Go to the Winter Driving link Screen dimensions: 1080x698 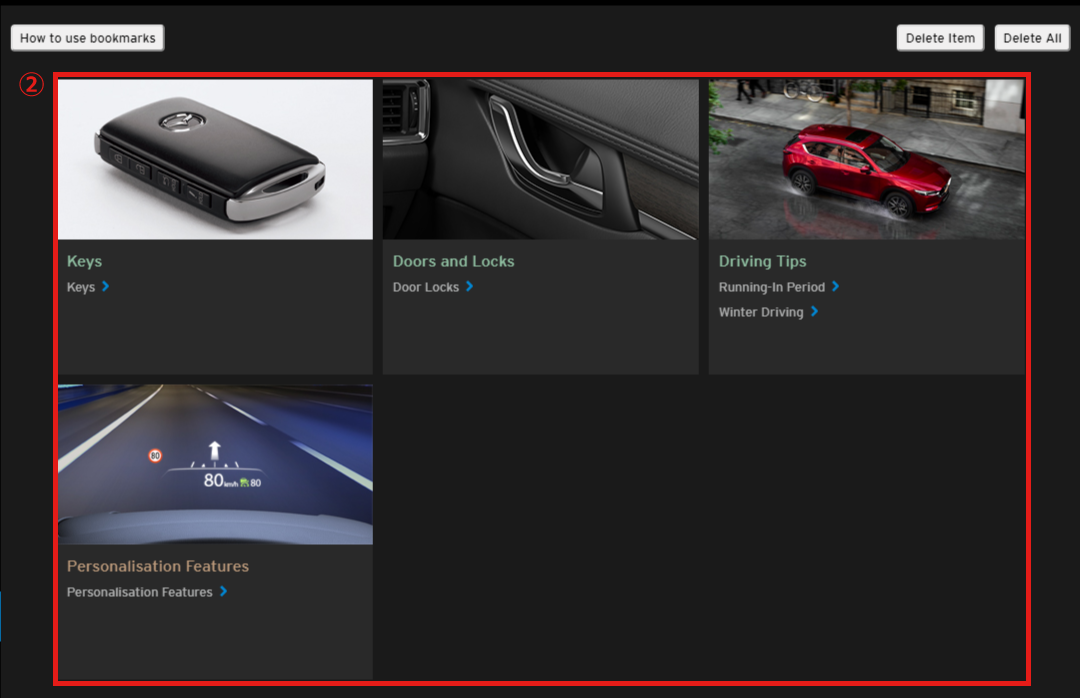[760, 312]
